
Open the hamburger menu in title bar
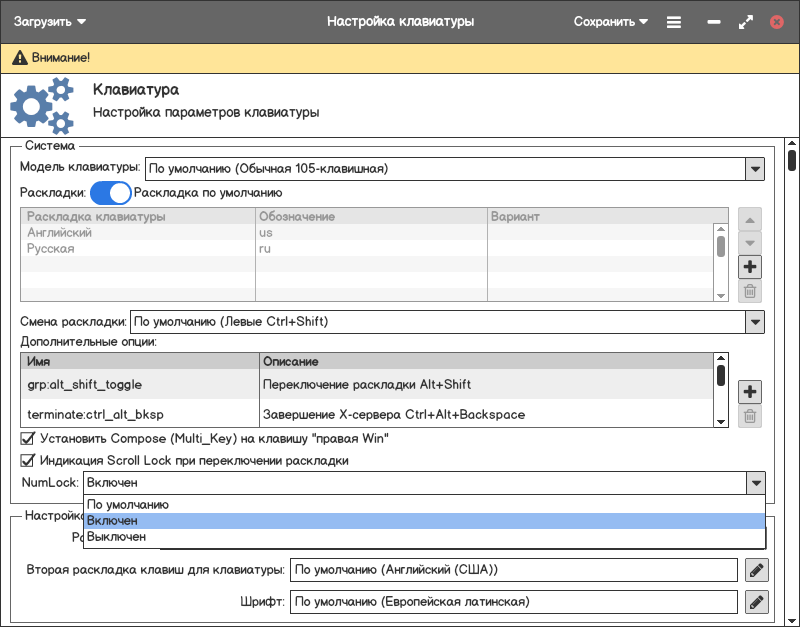[x=674, y=22]
